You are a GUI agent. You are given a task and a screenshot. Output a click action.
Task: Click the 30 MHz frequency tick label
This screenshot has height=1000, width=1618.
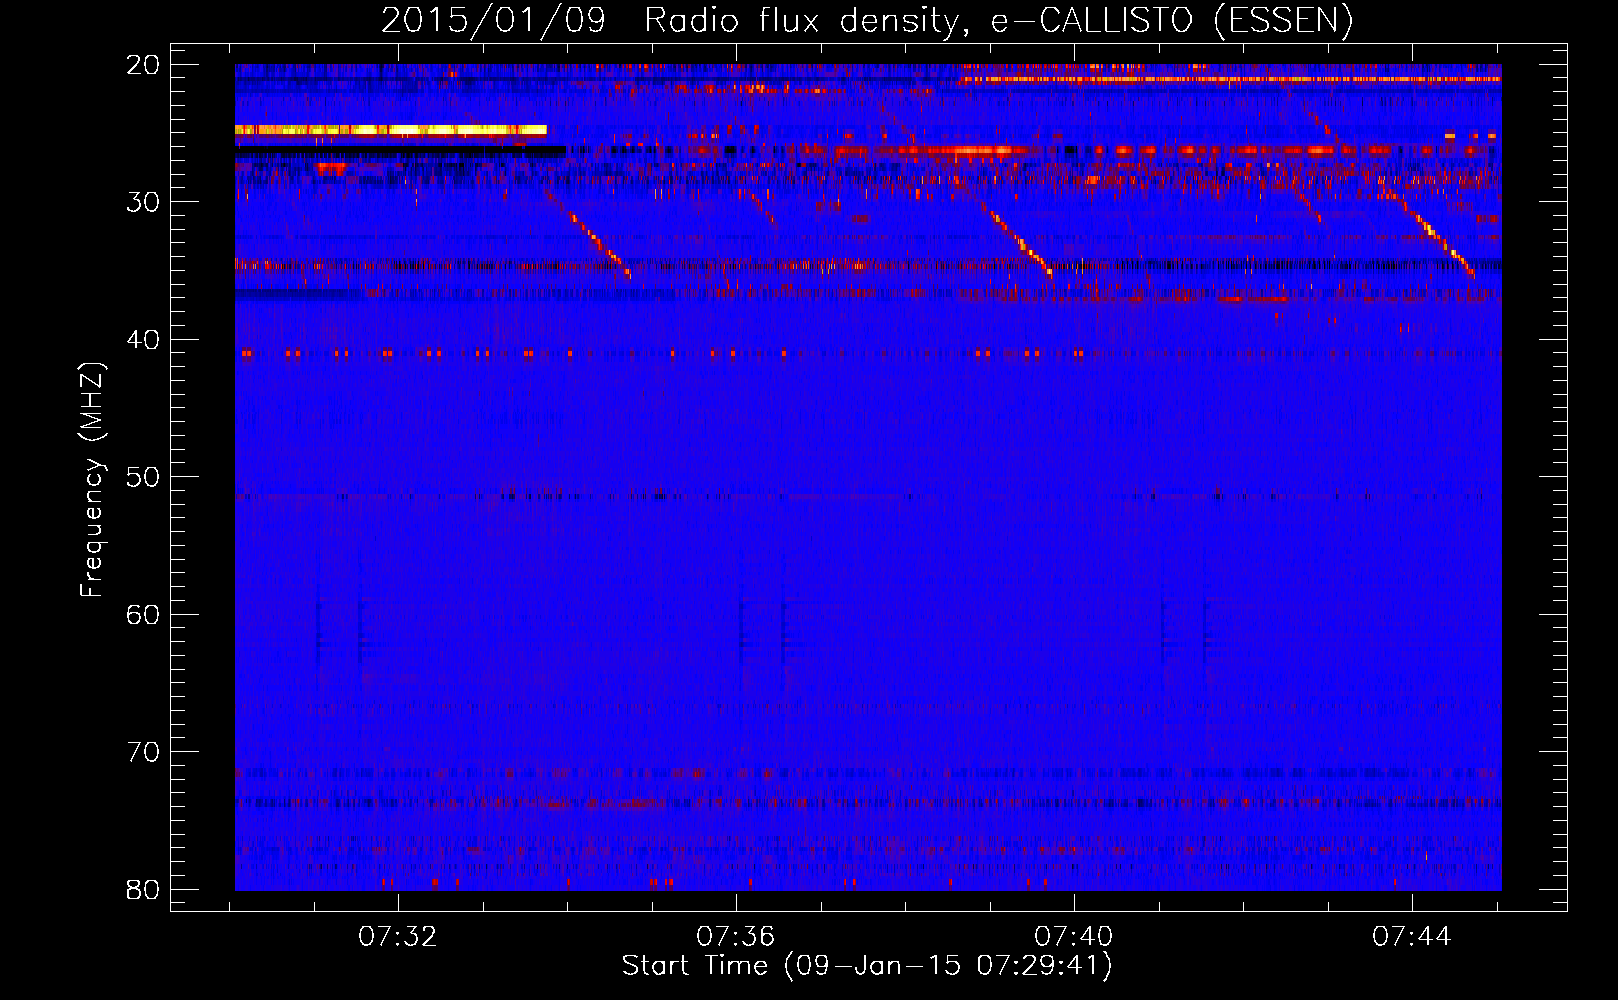[x=143, y=202]
